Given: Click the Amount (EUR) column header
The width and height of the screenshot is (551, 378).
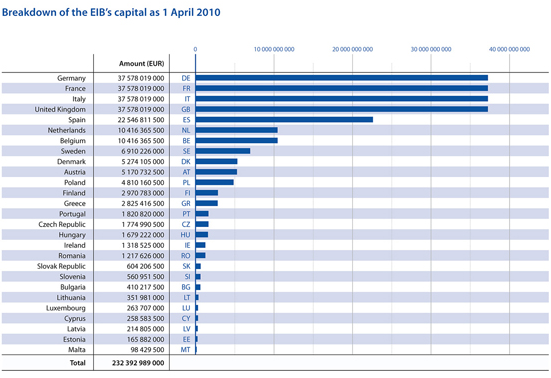Looking at the screenshot, I should tap(142, 64).
